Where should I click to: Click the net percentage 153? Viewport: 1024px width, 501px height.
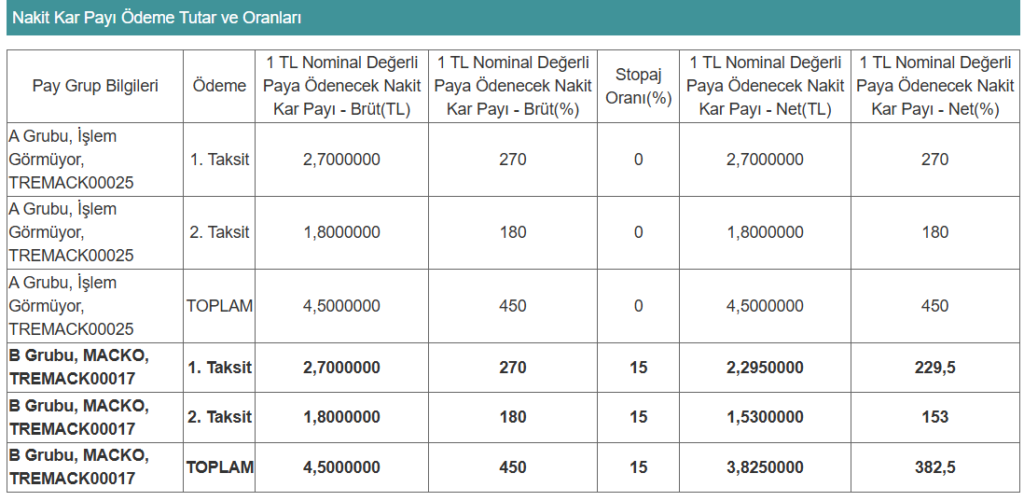(x=935, y=417)
